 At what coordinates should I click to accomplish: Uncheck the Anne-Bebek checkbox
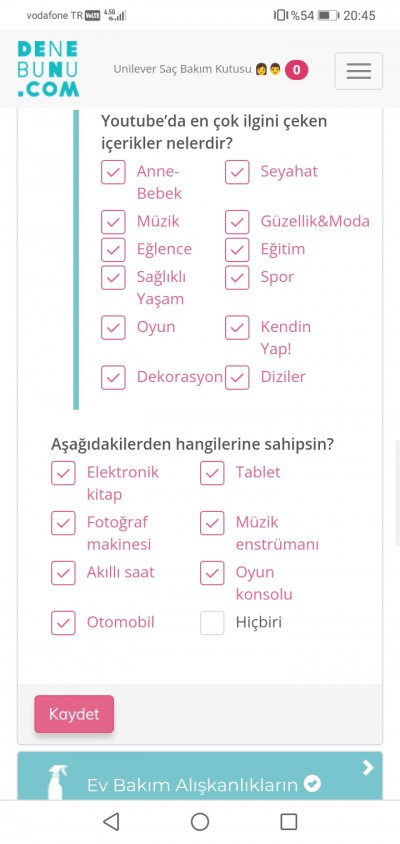pyautogui.click(x=113, y=172)
